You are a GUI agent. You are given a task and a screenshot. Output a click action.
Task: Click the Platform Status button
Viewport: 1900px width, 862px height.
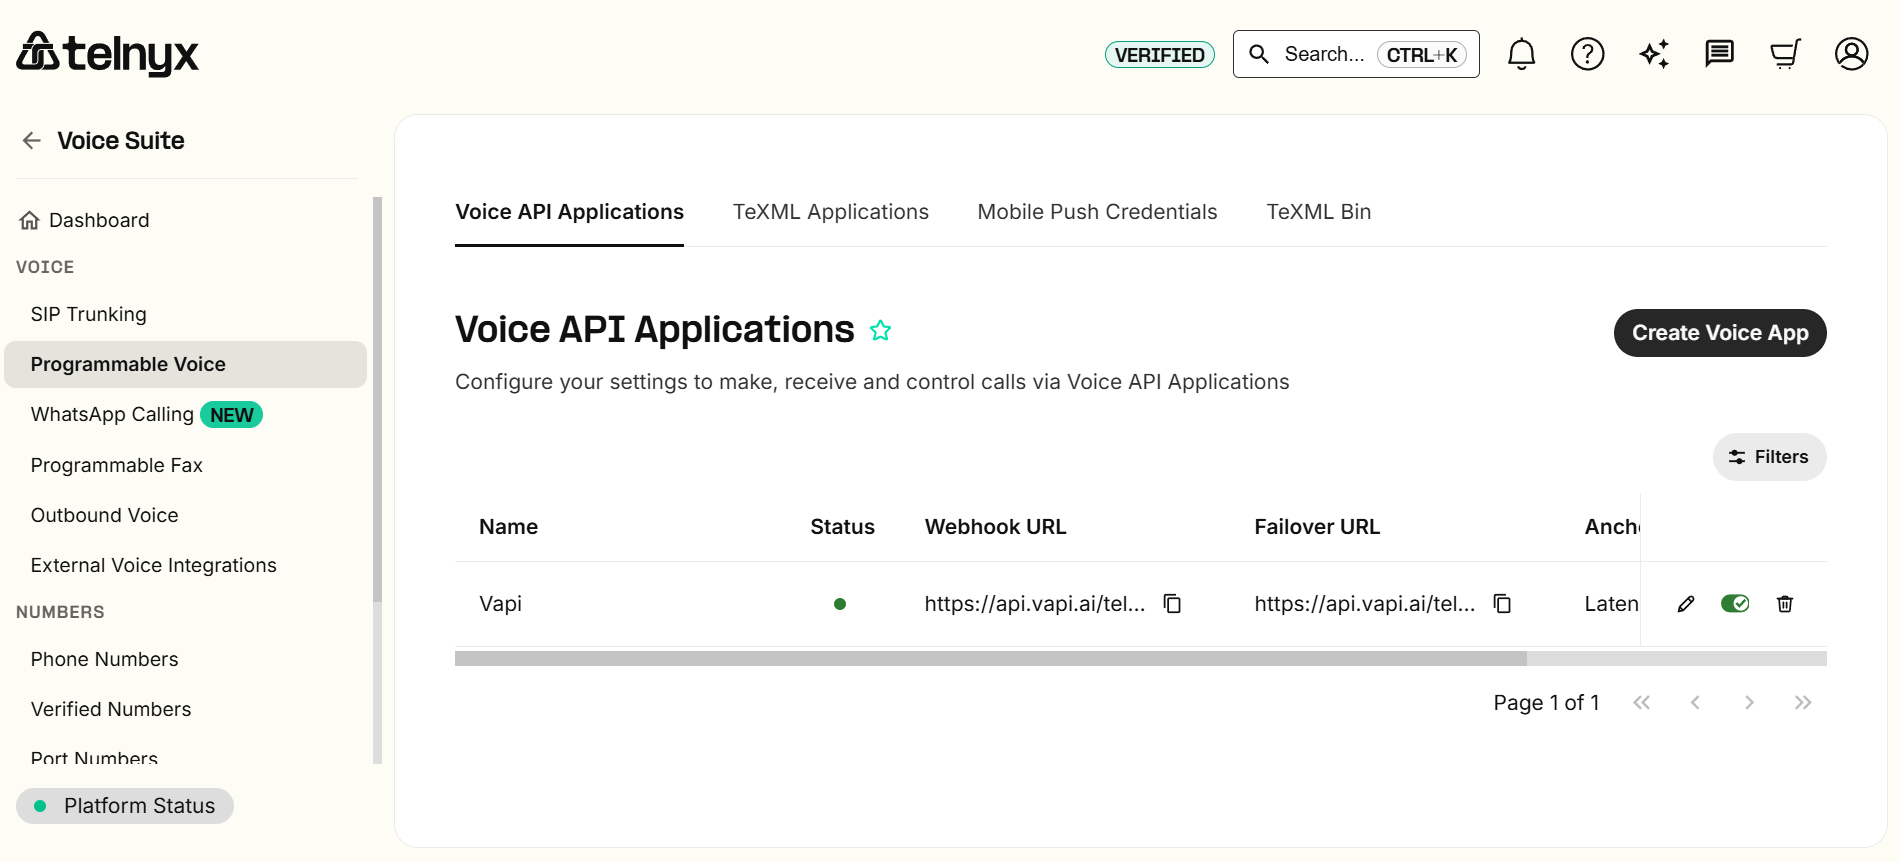click(125, 806)
